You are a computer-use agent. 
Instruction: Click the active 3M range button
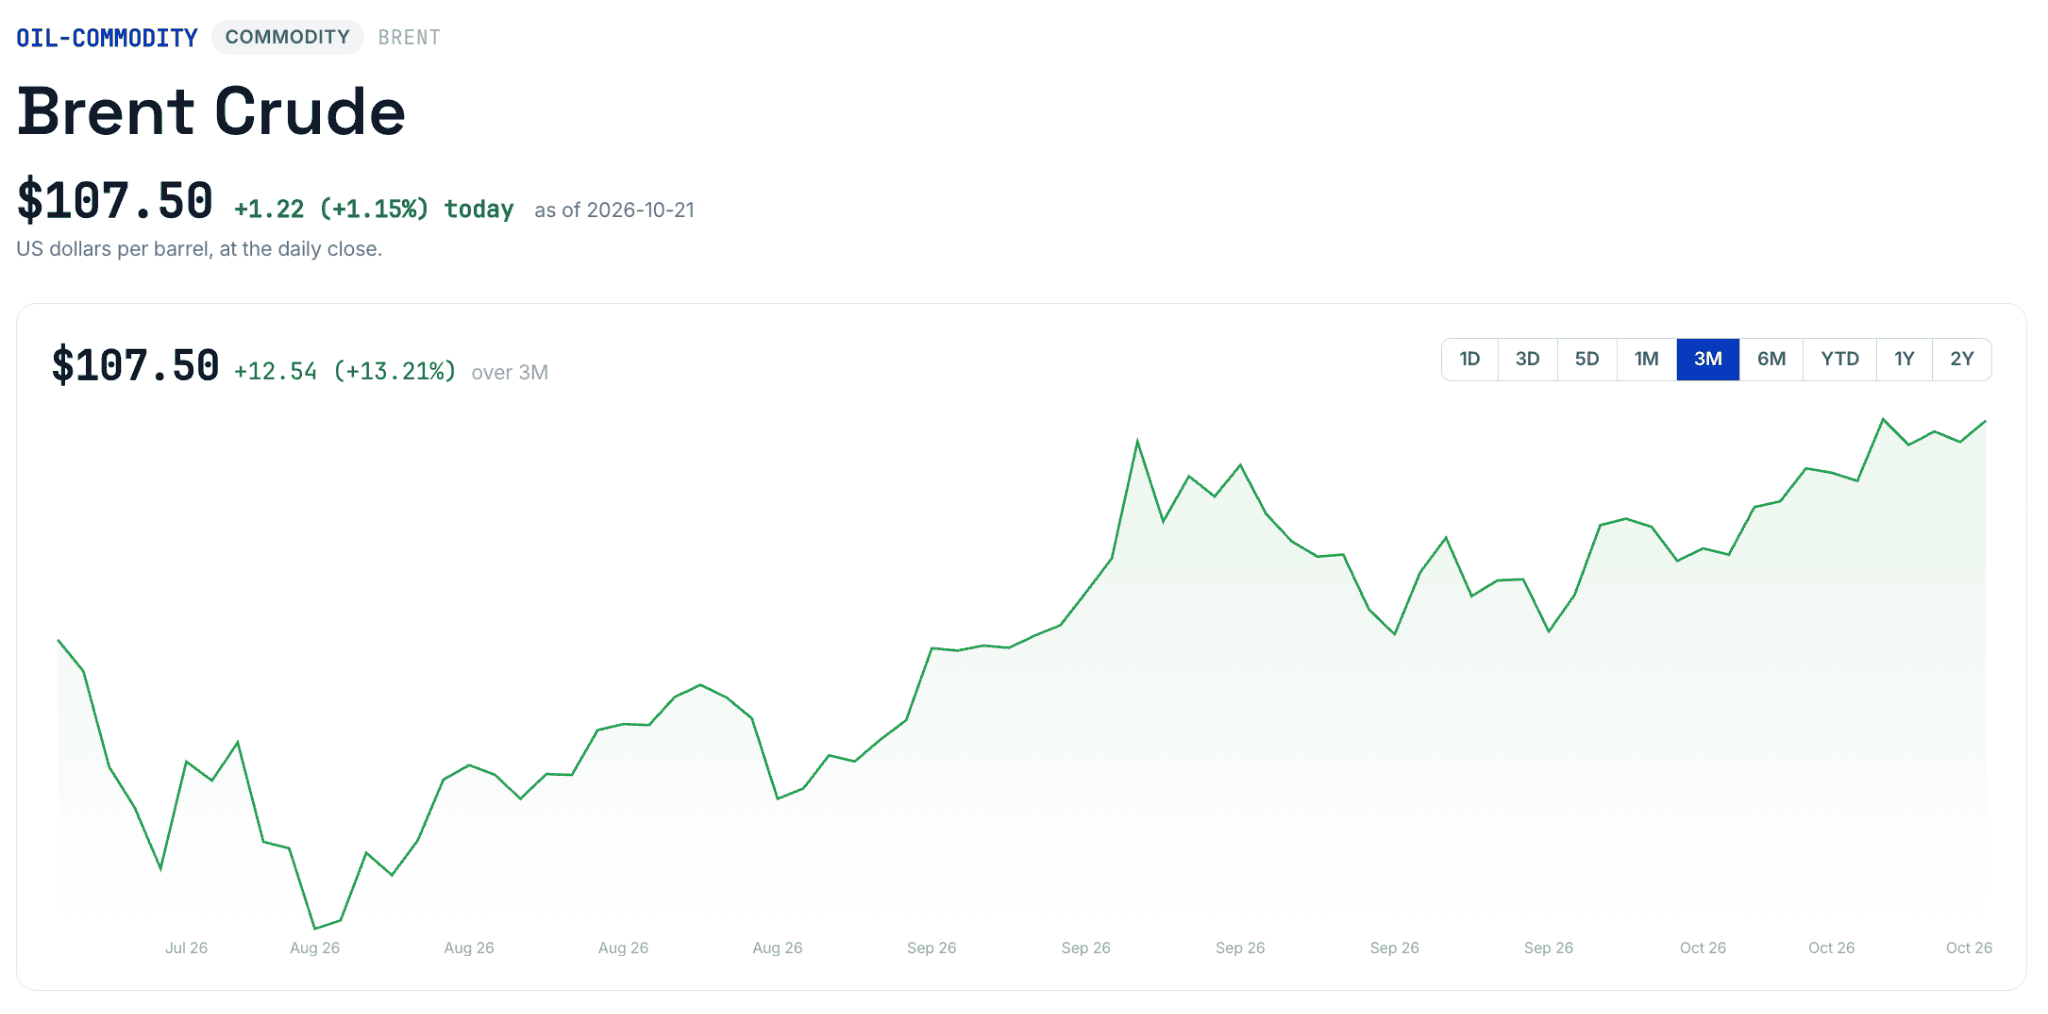pos(1708,359)
